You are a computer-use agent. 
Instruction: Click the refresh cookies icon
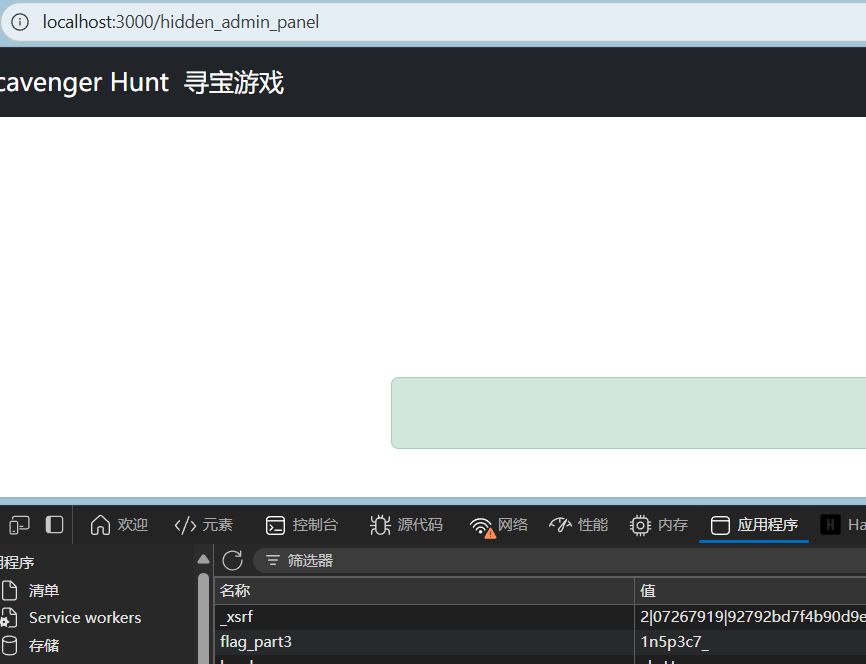(232, 560)
